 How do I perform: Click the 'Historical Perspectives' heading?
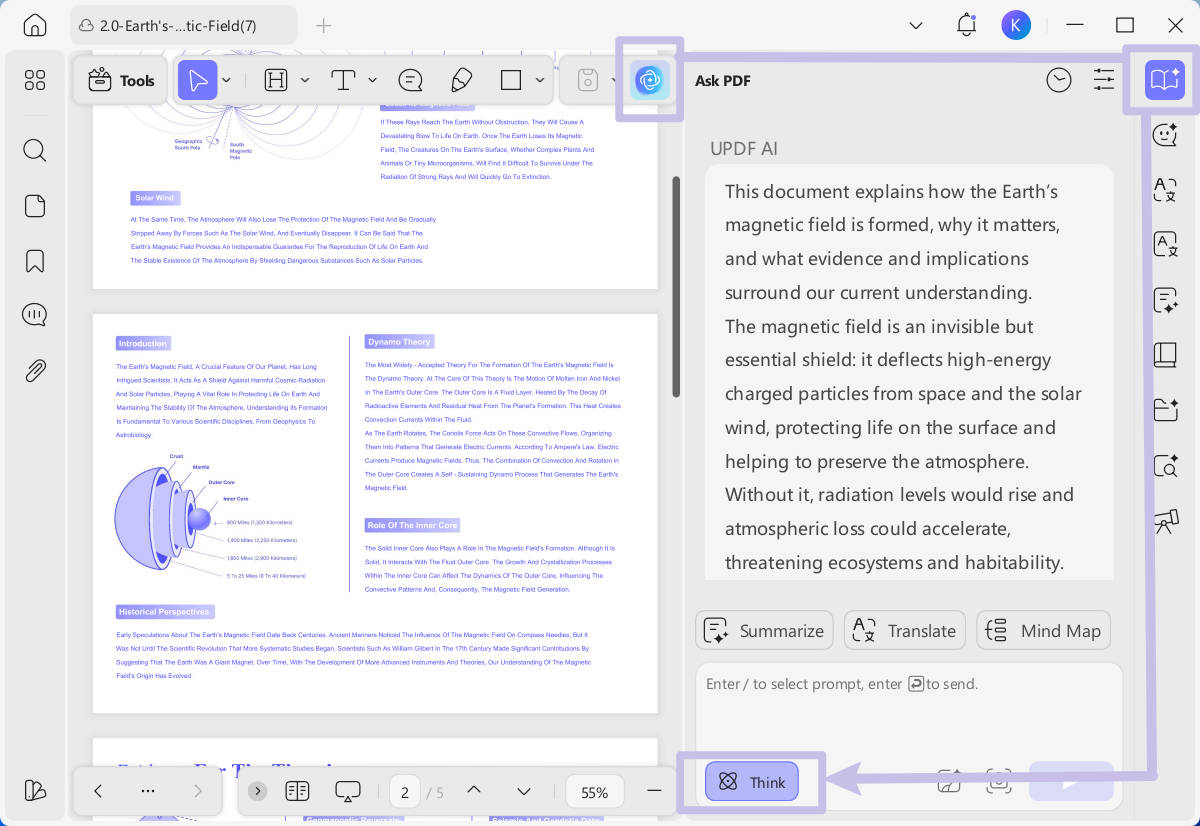[165, 611]
